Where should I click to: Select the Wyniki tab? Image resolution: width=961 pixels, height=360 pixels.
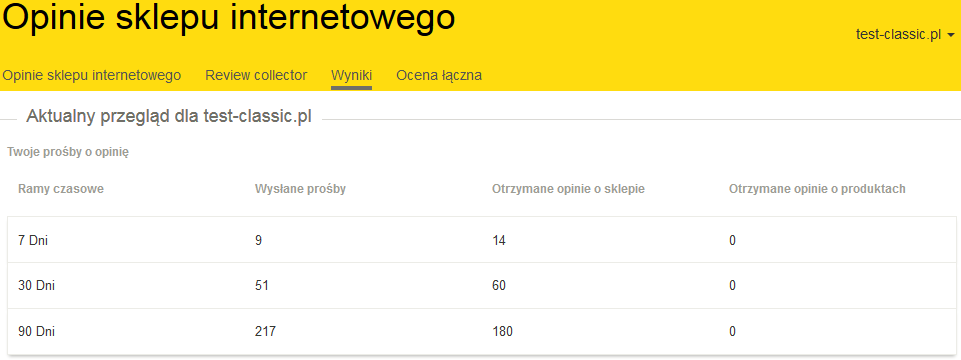[351, 75]
